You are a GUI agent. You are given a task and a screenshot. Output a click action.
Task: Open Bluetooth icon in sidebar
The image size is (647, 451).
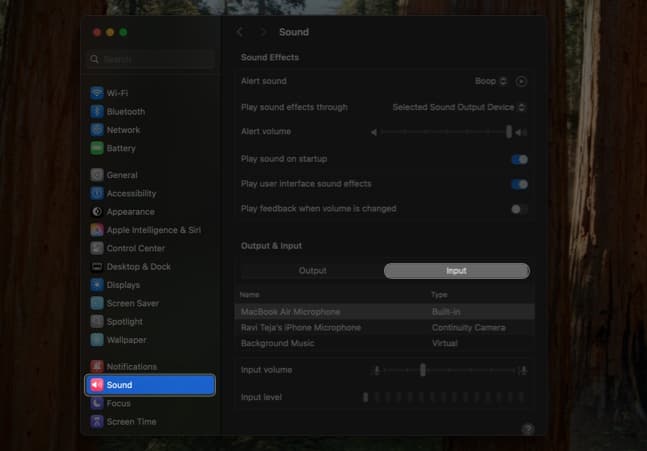click(x=97, y=111)
